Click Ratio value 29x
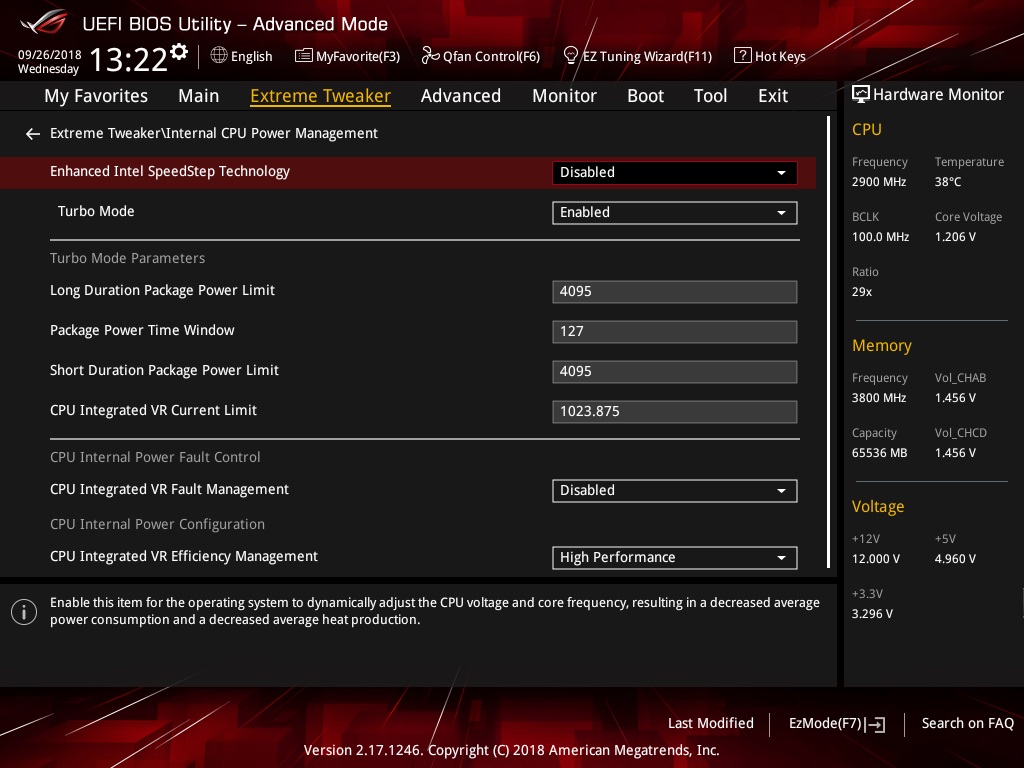 [x=861, y=292]
